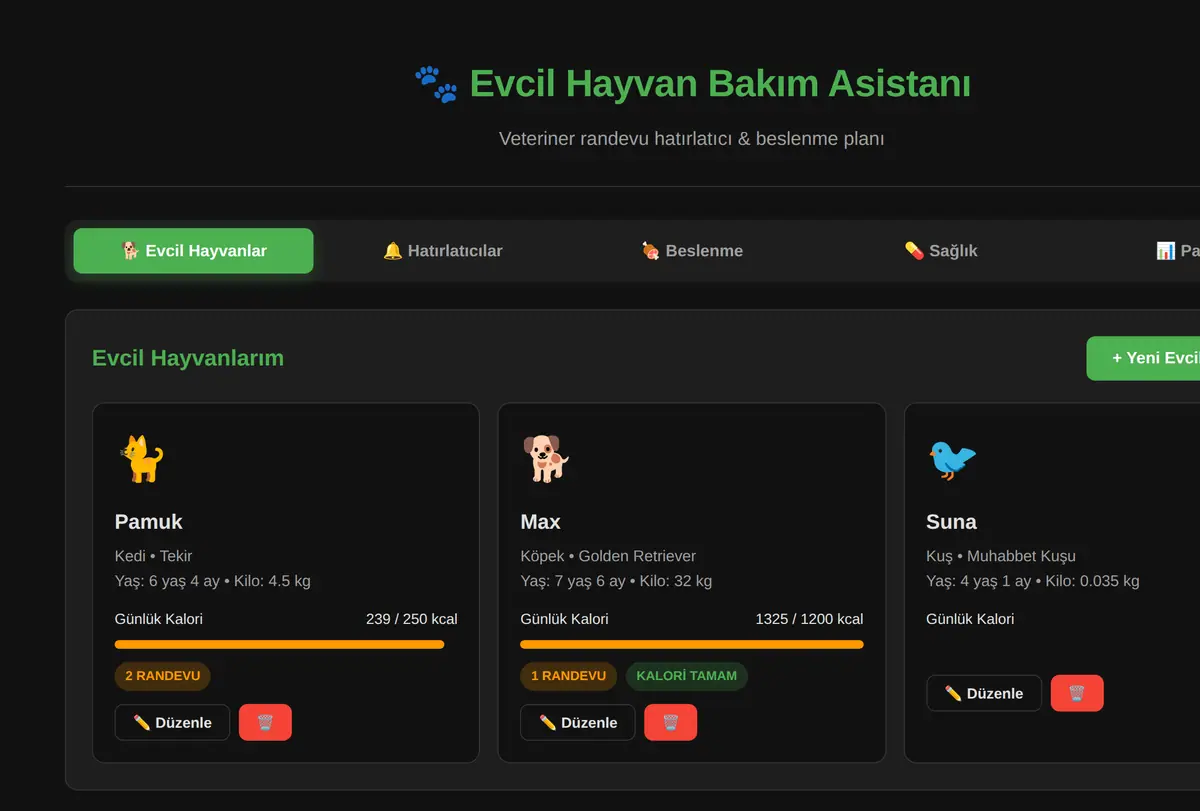This screenshot has width=1200, height=811.
Task: Click Pamuk's daily calorie progress bar
Action: tap(286, 645)
